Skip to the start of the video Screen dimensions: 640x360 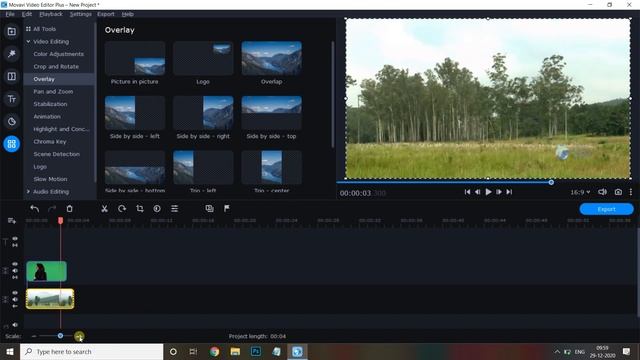point(467,192)
